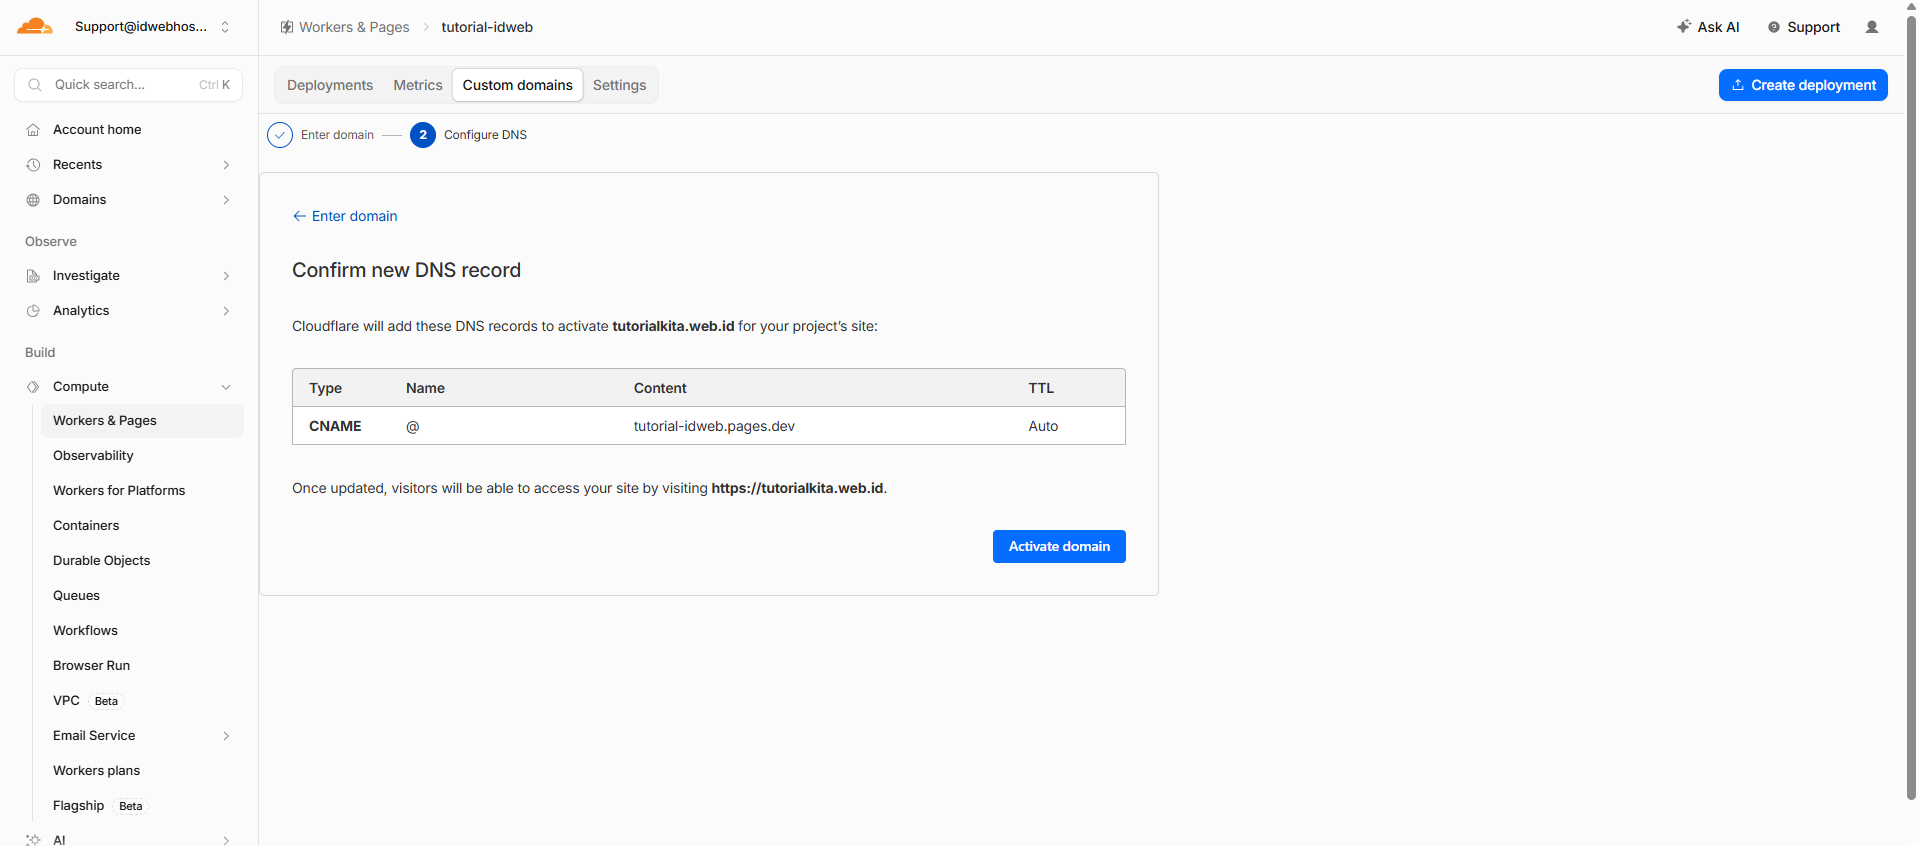Click the Account home house icon

(33, 130)
